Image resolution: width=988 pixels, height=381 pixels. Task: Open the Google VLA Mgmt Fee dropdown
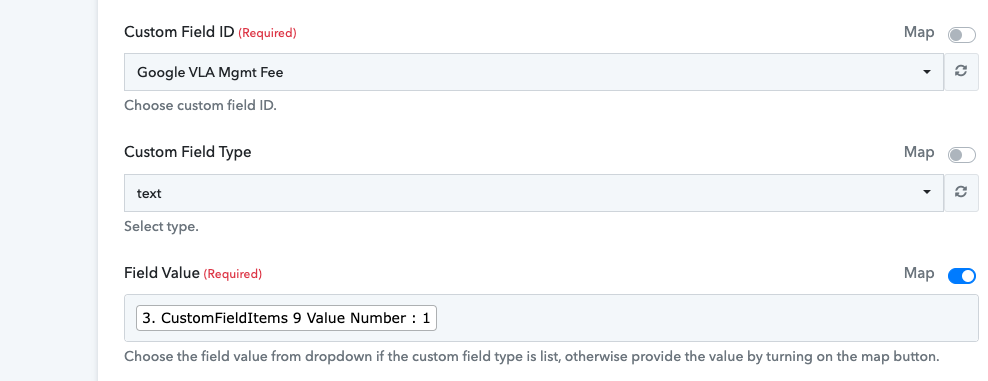534,72
